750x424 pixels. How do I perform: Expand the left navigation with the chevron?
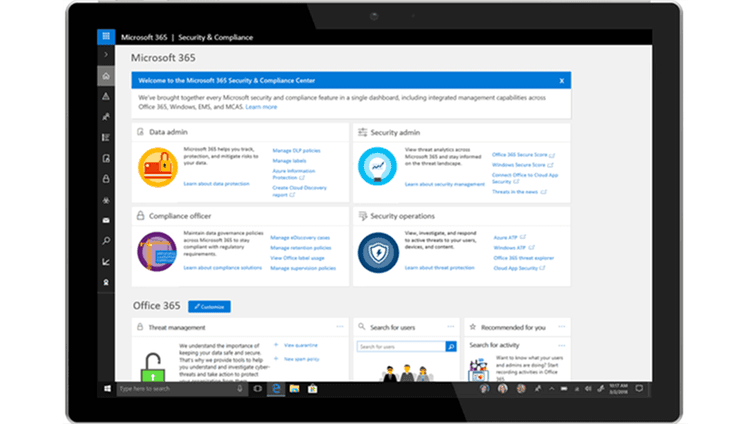(106, 55)
